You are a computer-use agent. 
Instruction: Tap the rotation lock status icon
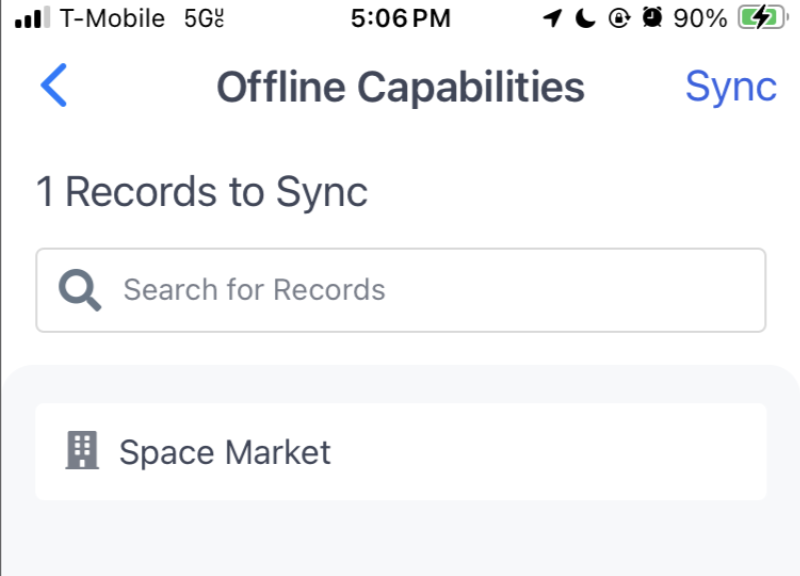tap(619, 18)
